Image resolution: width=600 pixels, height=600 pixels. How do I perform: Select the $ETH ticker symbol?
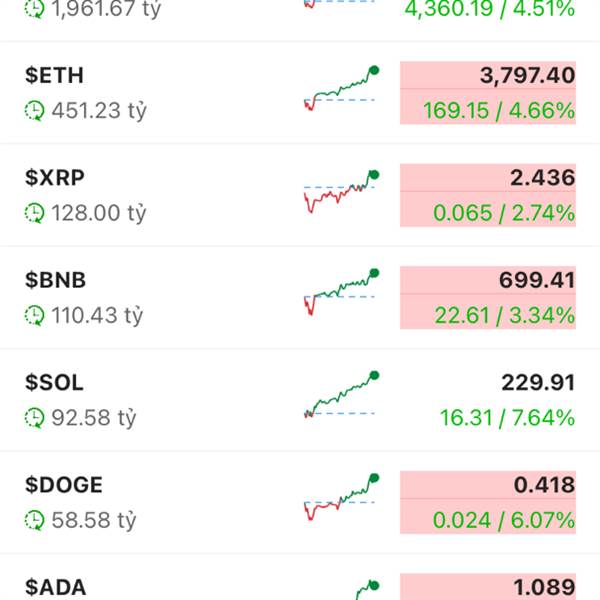click(54, 75)
